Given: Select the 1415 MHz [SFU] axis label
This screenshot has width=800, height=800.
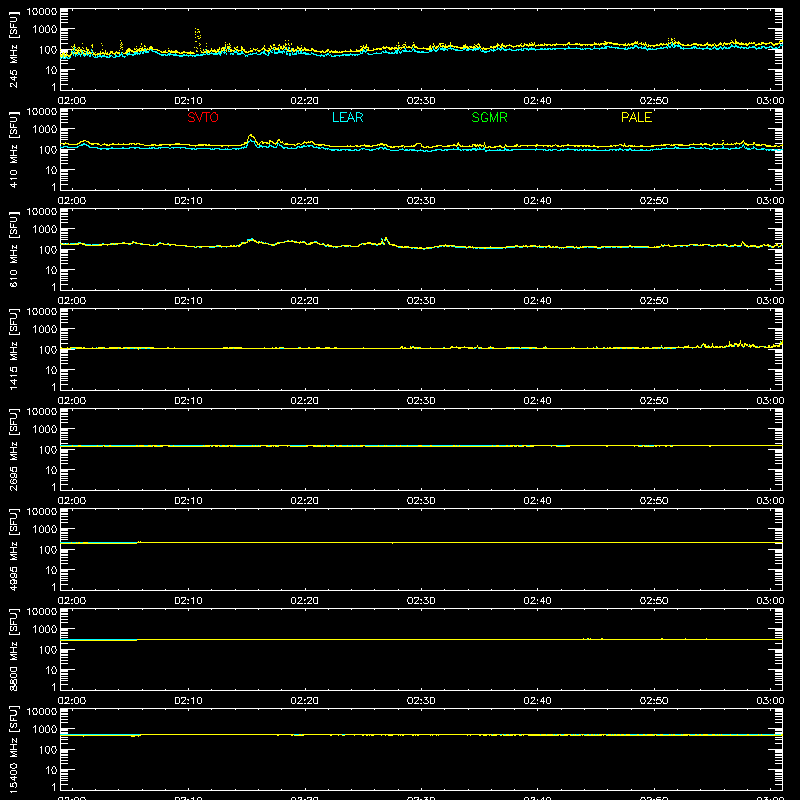Looking at the screenshot, I should [x=14, y=349].
